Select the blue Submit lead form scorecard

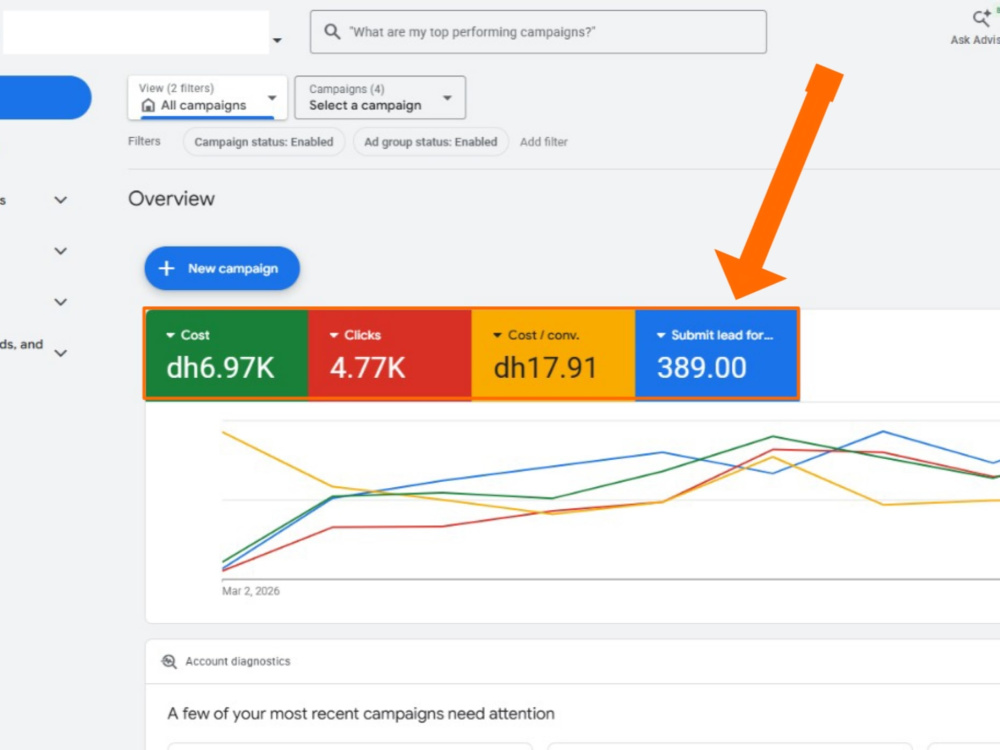(717, 355)
